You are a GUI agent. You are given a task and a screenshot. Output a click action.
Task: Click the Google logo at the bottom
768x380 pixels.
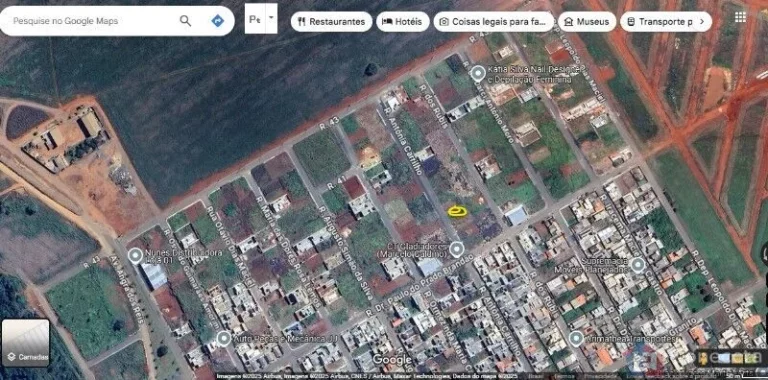pos(392,360)
